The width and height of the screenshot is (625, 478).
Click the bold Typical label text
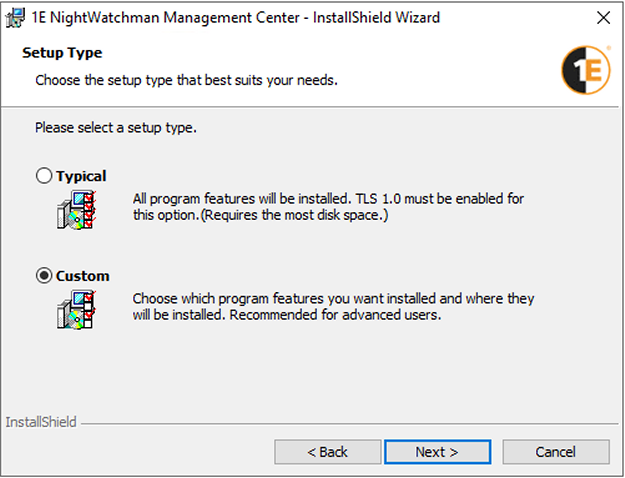point(81,176)
